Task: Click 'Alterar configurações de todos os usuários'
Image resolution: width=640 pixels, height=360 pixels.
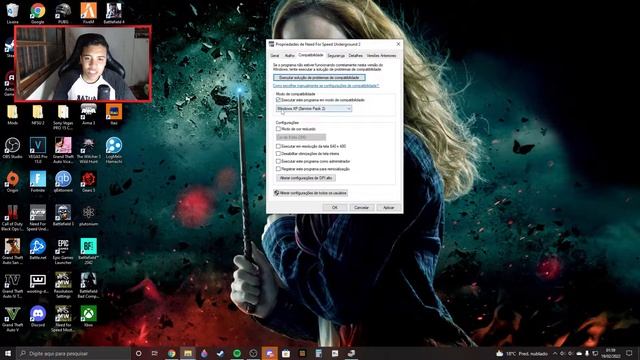Action: pyautogui.click(x=311, y=193)
